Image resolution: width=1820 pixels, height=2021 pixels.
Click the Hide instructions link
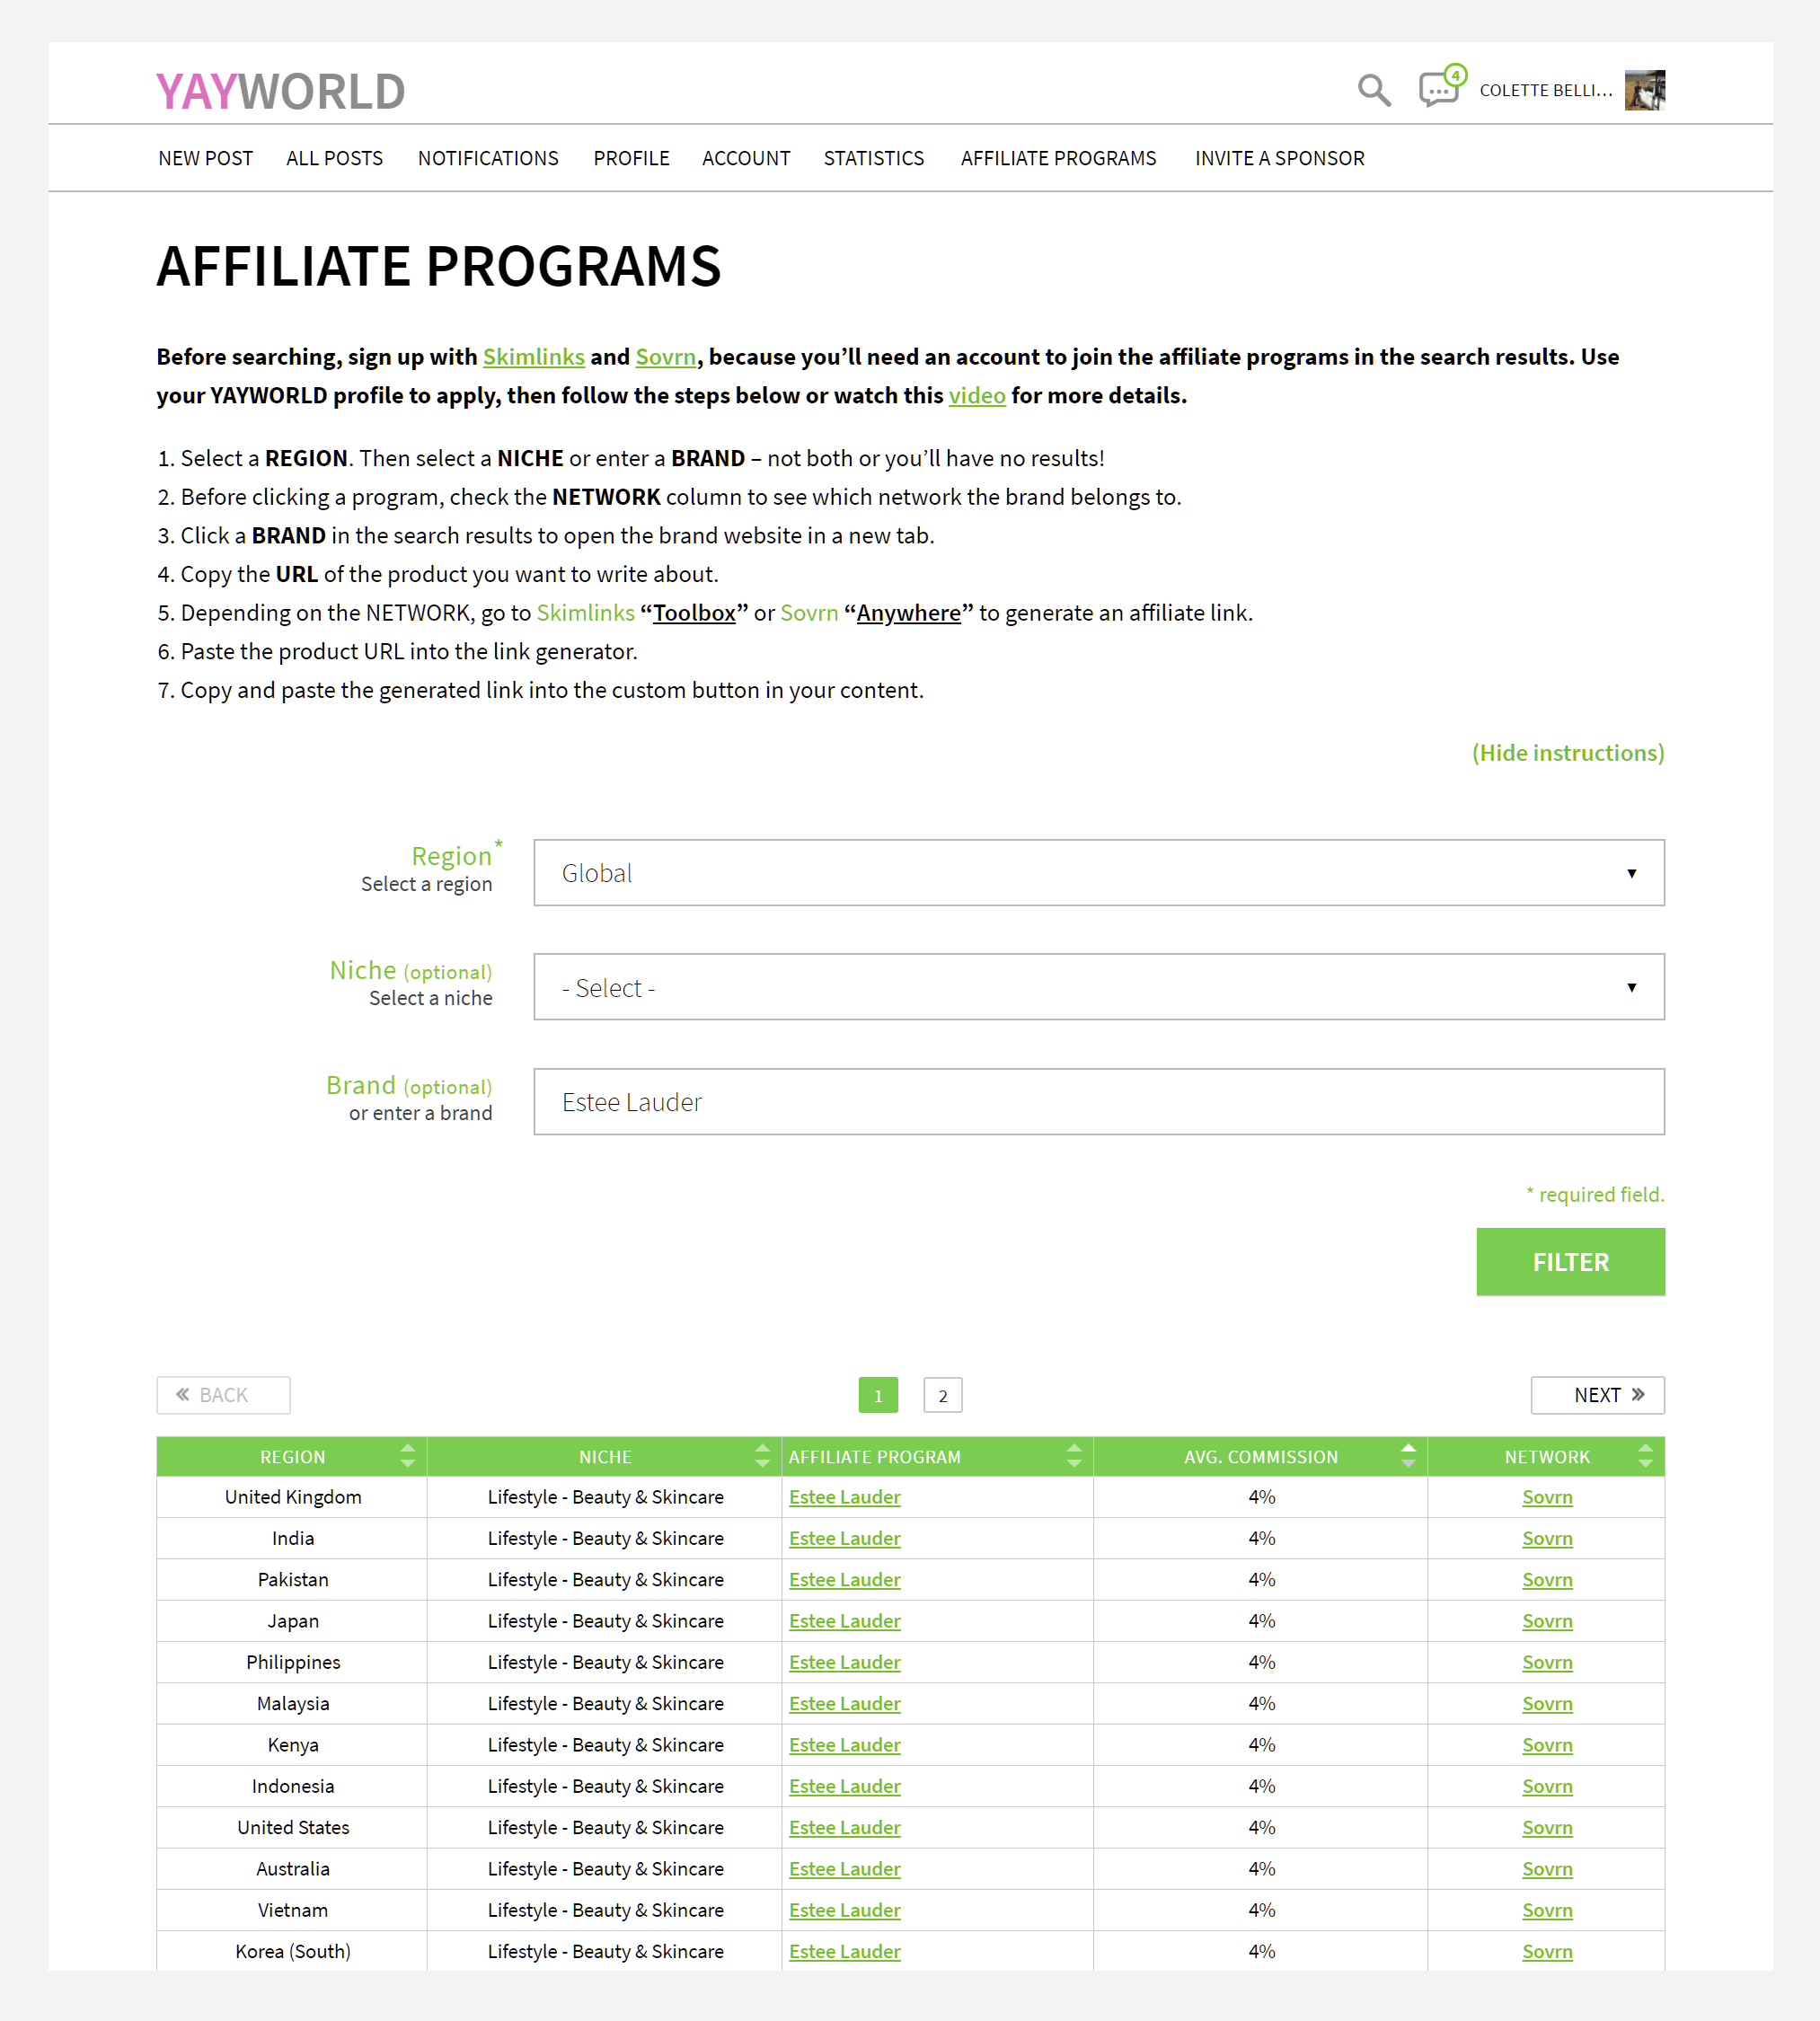click(x=1568, y=753)
